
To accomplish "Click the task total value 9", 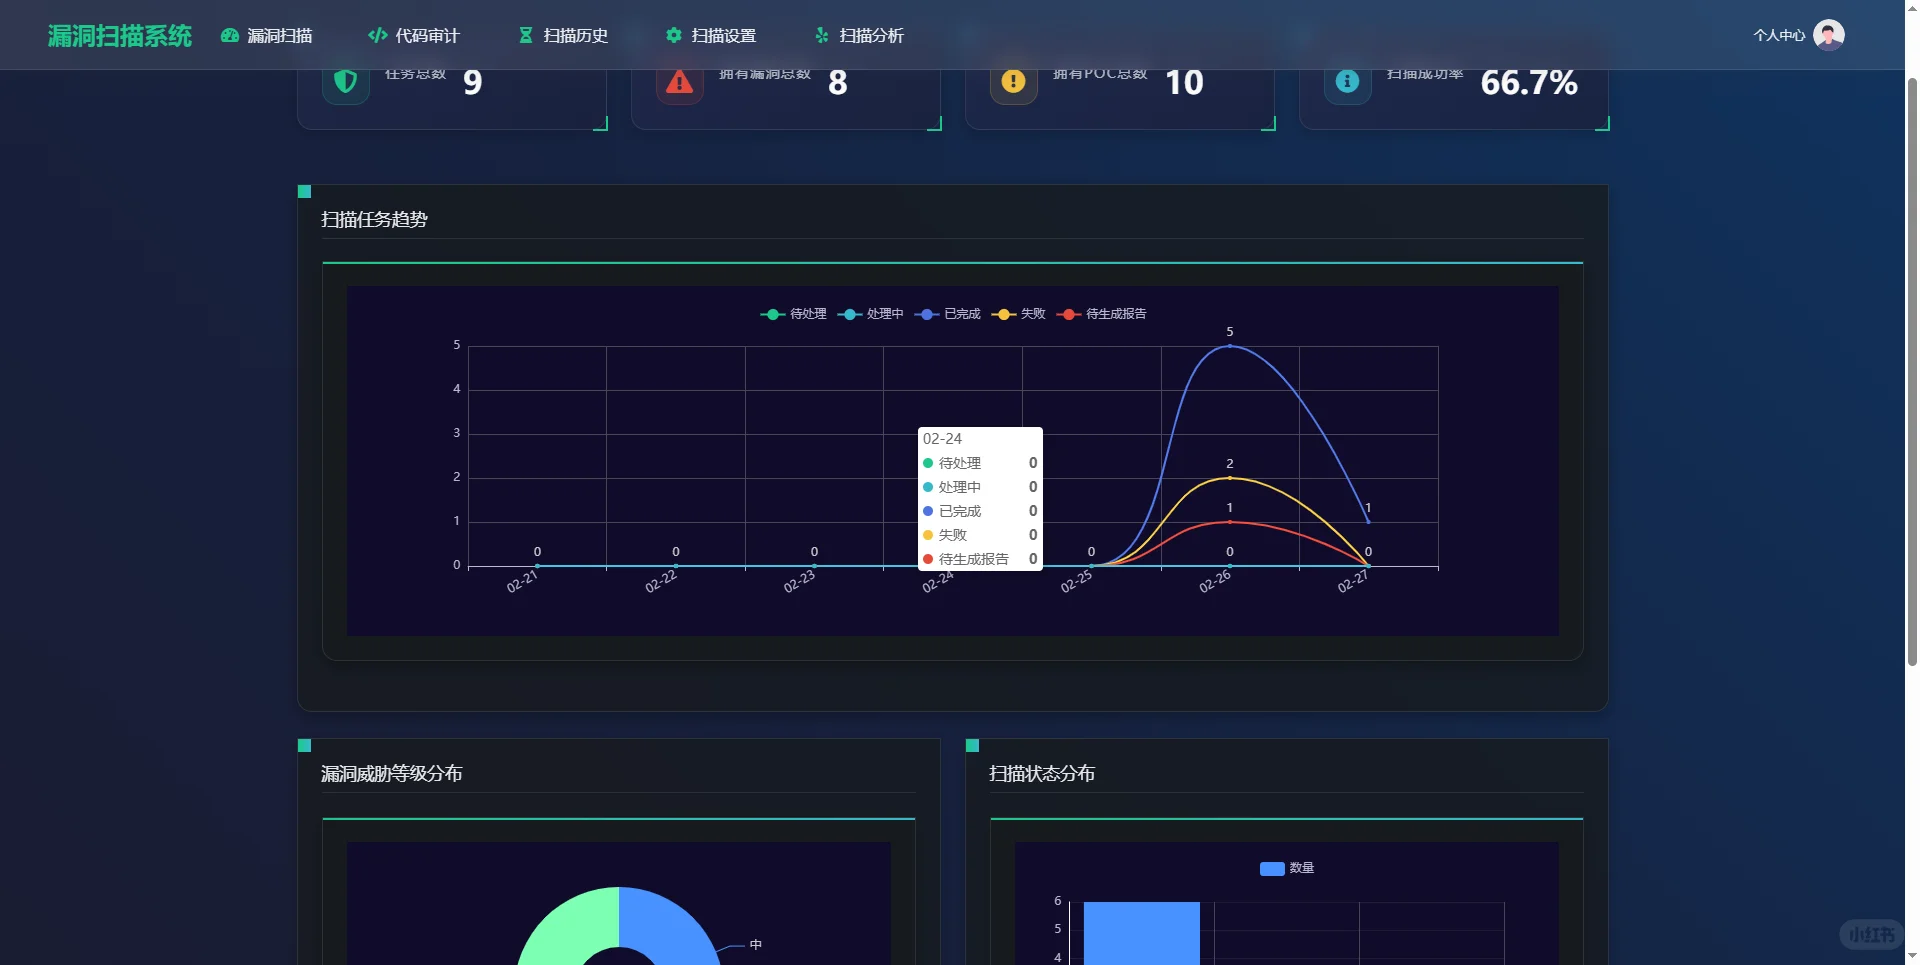I will click(x=473, y=82).
